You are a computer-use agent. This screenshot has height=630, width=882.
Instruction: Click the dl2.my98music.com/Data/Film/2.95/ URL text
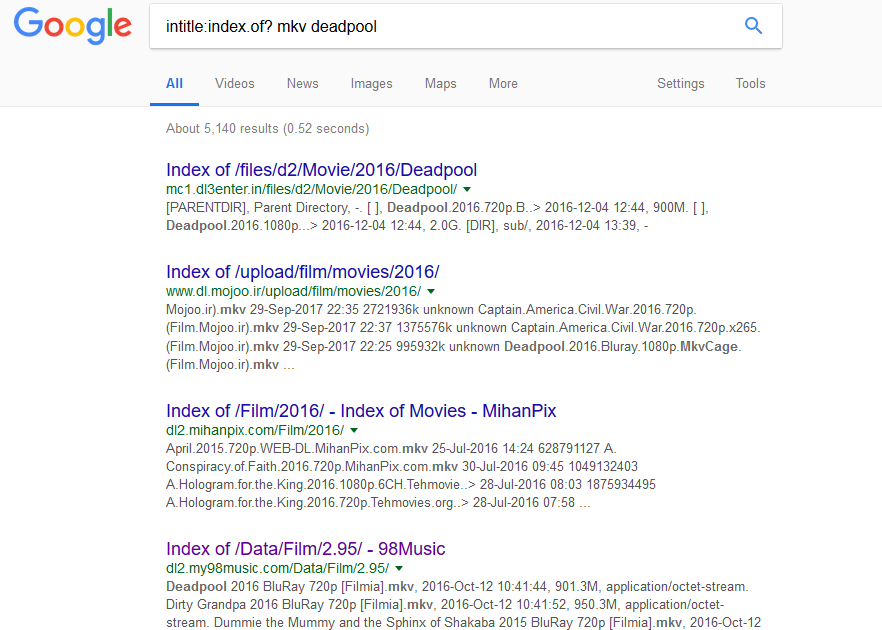coord(277,568)
